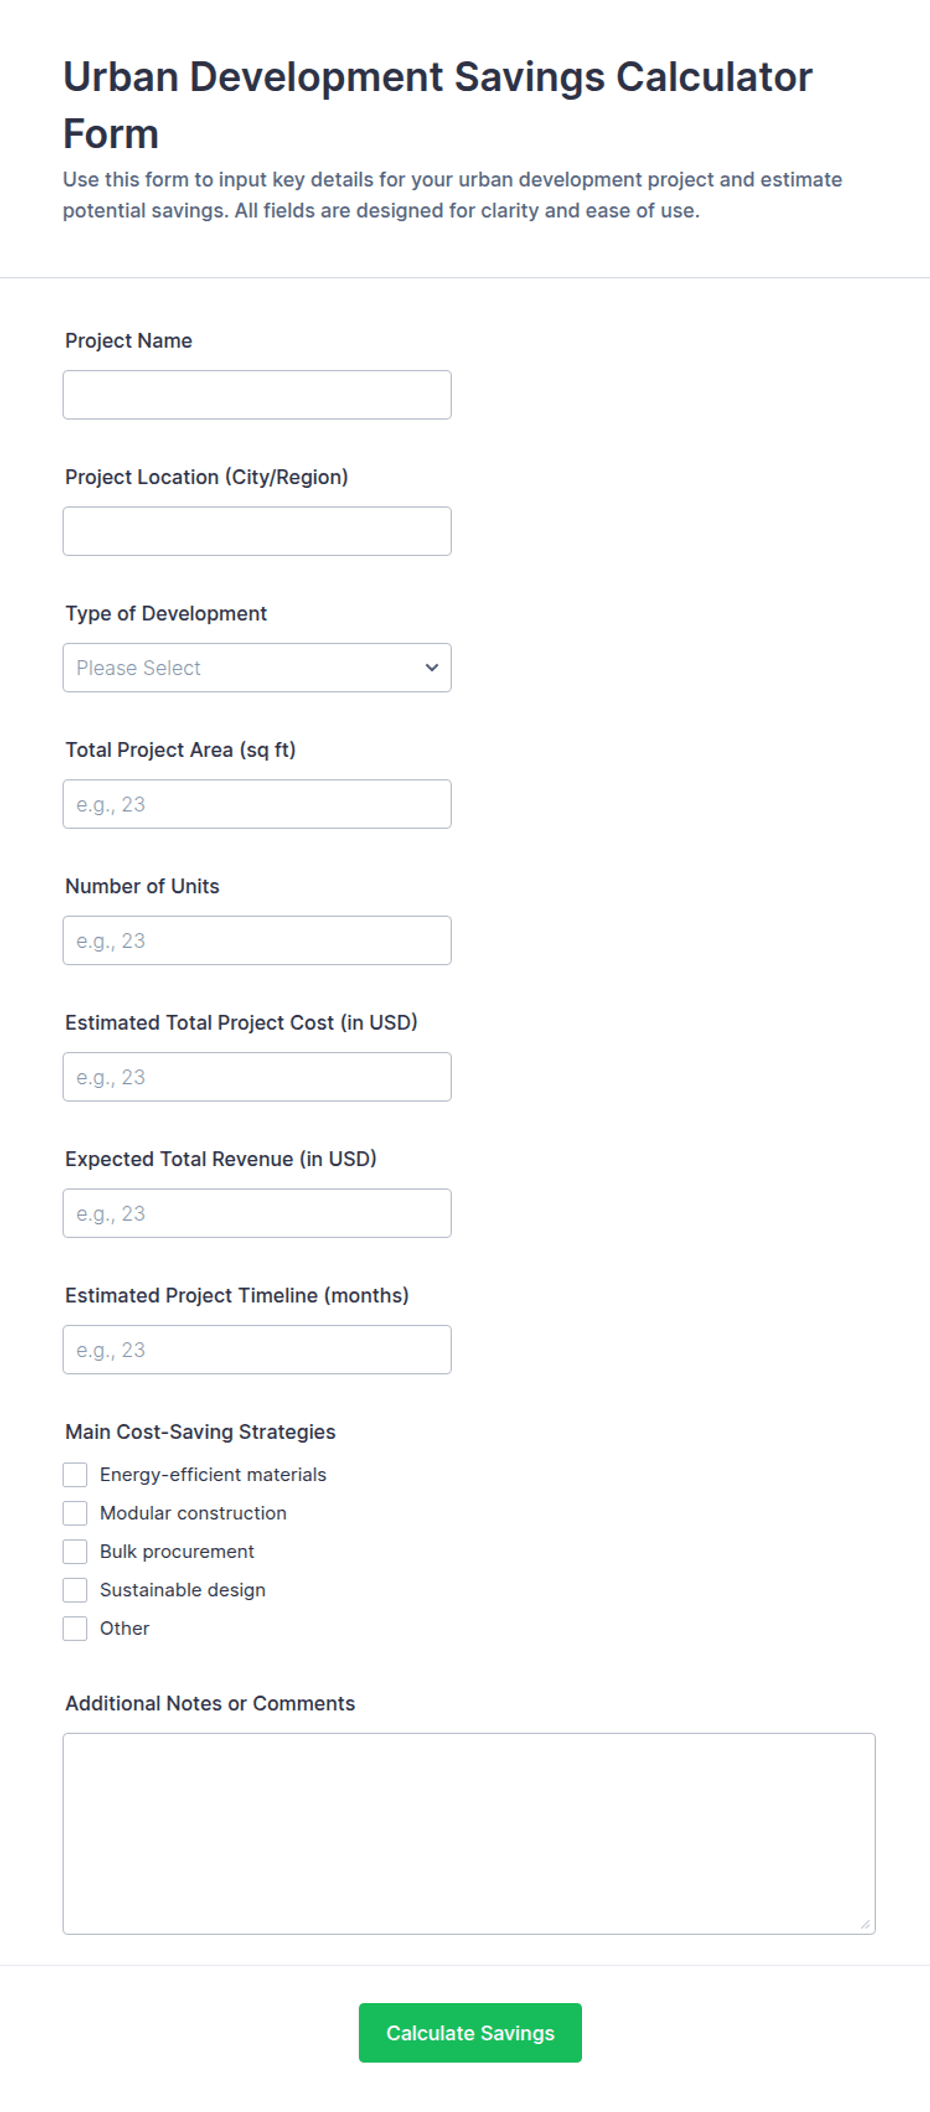Click the Number of Units input
The width and height of the screenshot is (930, 2112).
point(257,941)
